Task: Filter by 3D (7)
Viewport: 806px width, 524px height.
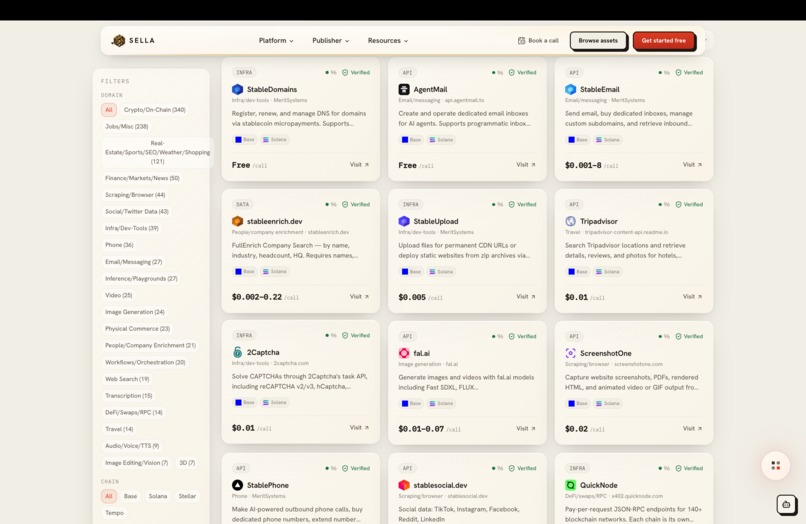Action: [187, 463]
